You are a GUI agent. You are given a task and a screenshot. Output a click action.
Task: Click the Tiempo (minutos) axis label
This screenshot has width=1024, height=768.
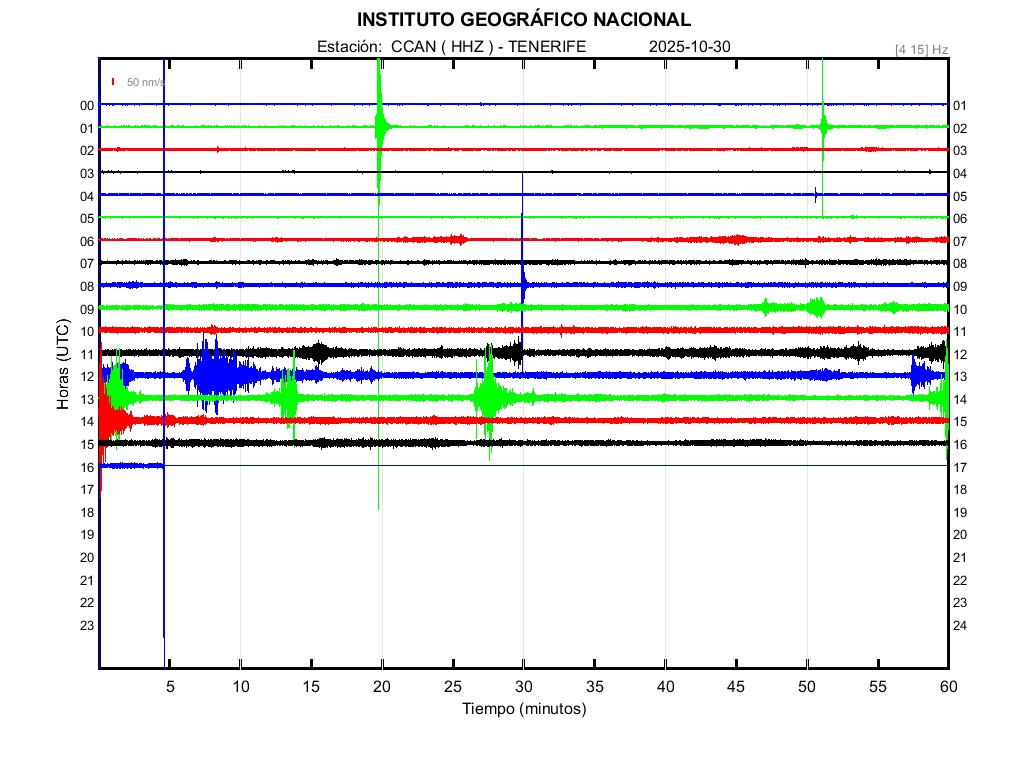524,709
